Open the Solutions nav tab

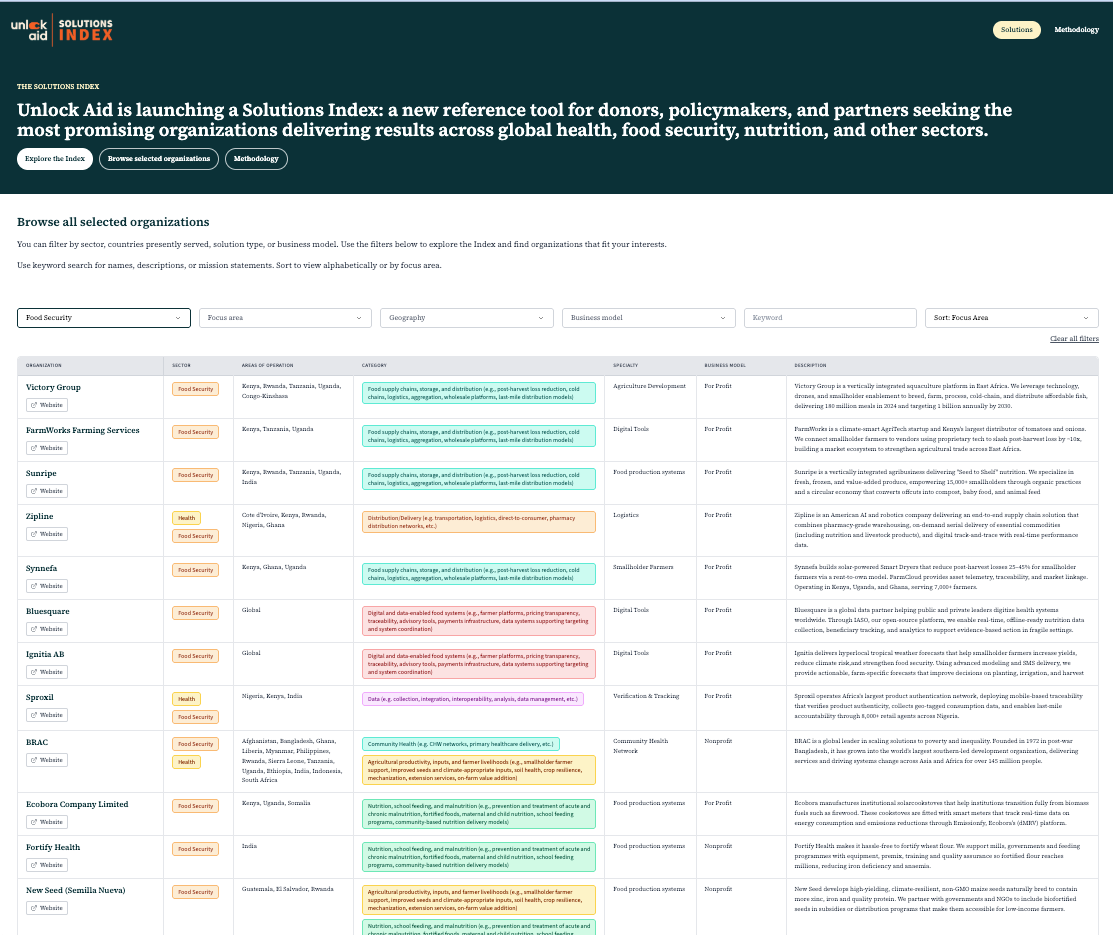pyautogui.click(x=1016, y=30)
